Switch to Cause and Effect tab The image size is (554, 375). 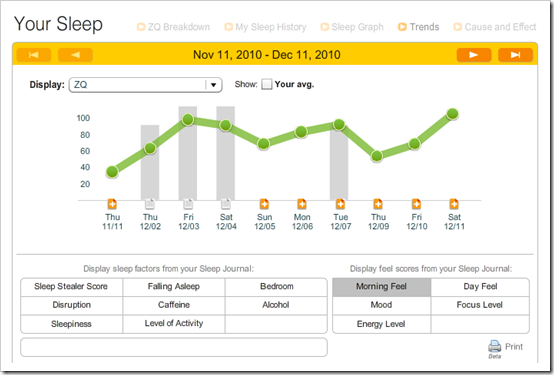pyautogui.click(x=495, y=27)
